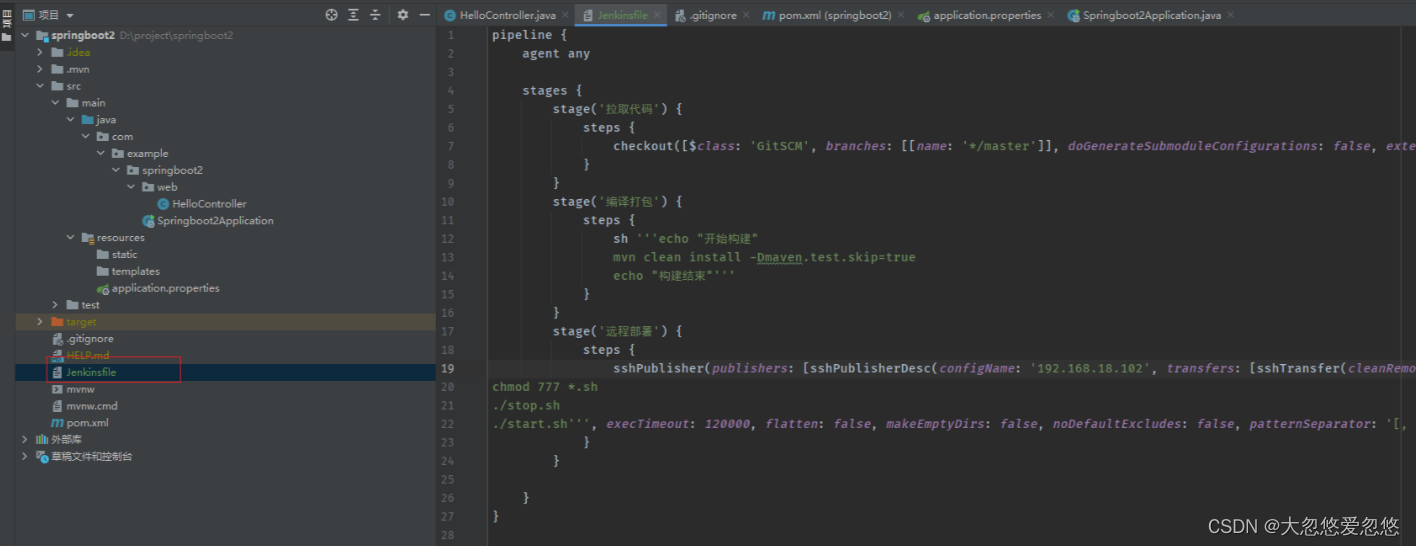
Task: Click the sshPublisher code line
Action: tap(1014, 368)
